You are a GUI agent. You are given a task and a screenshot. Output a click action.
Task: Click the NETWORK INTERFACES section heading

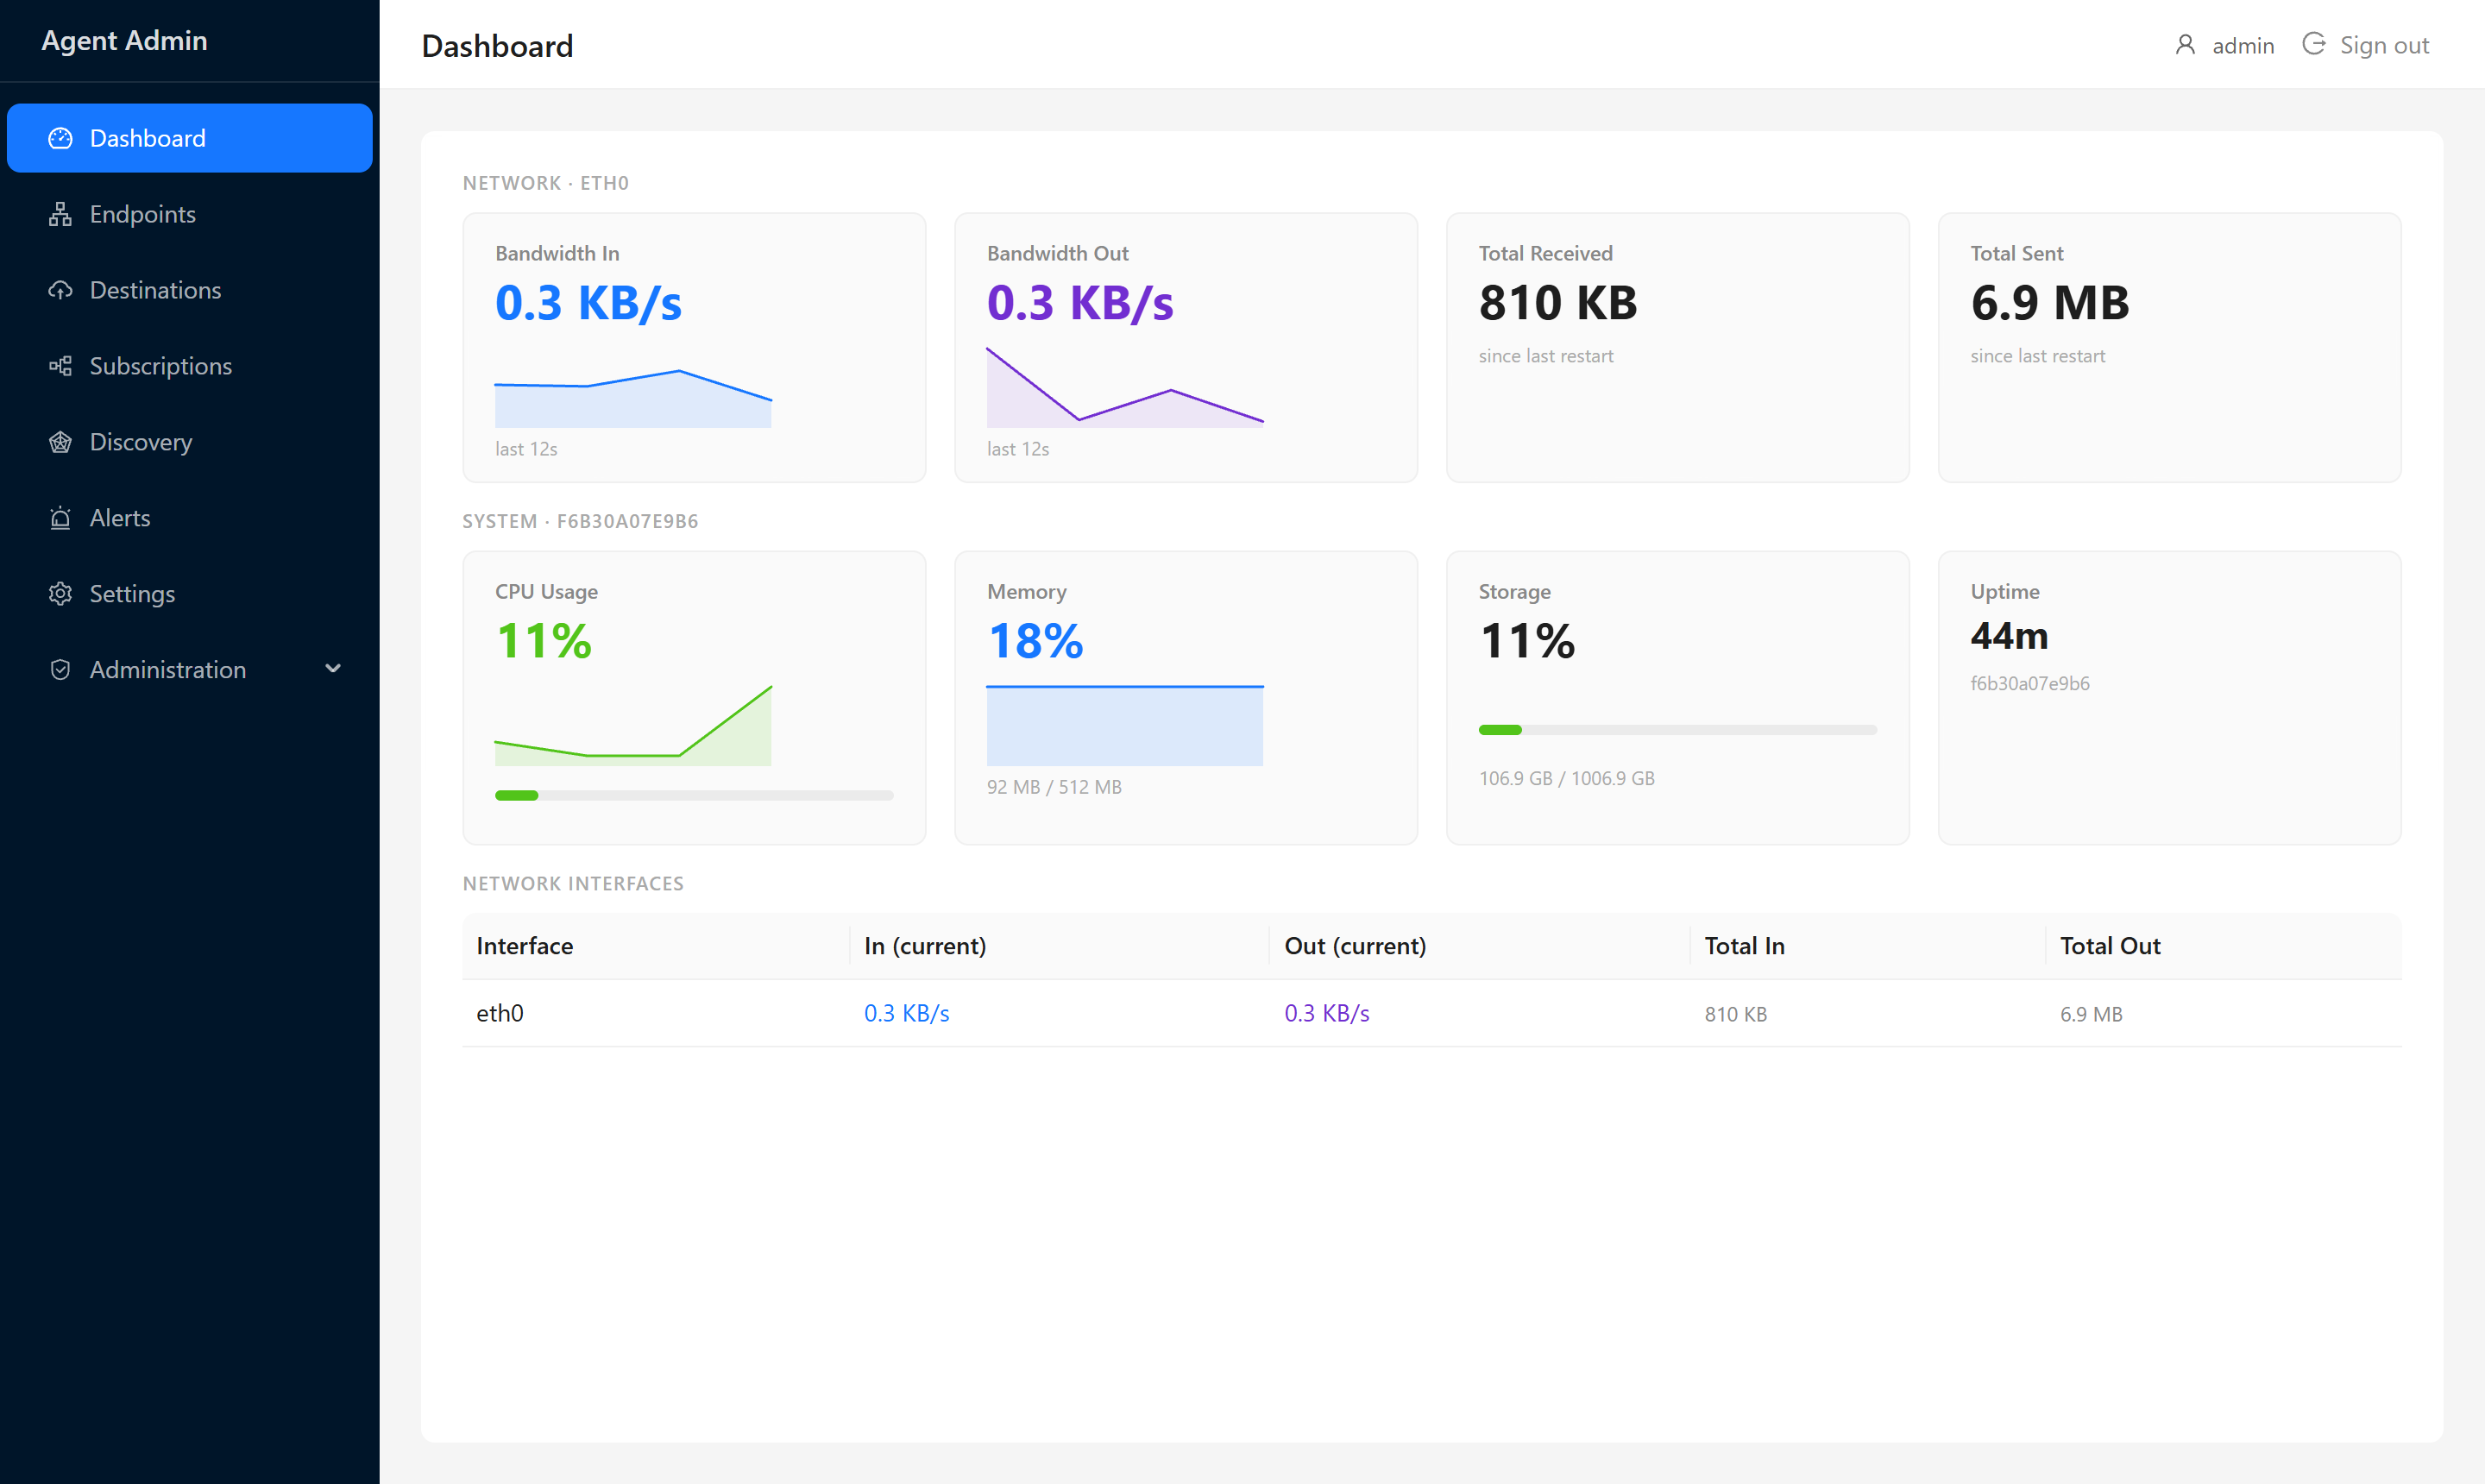573,884
